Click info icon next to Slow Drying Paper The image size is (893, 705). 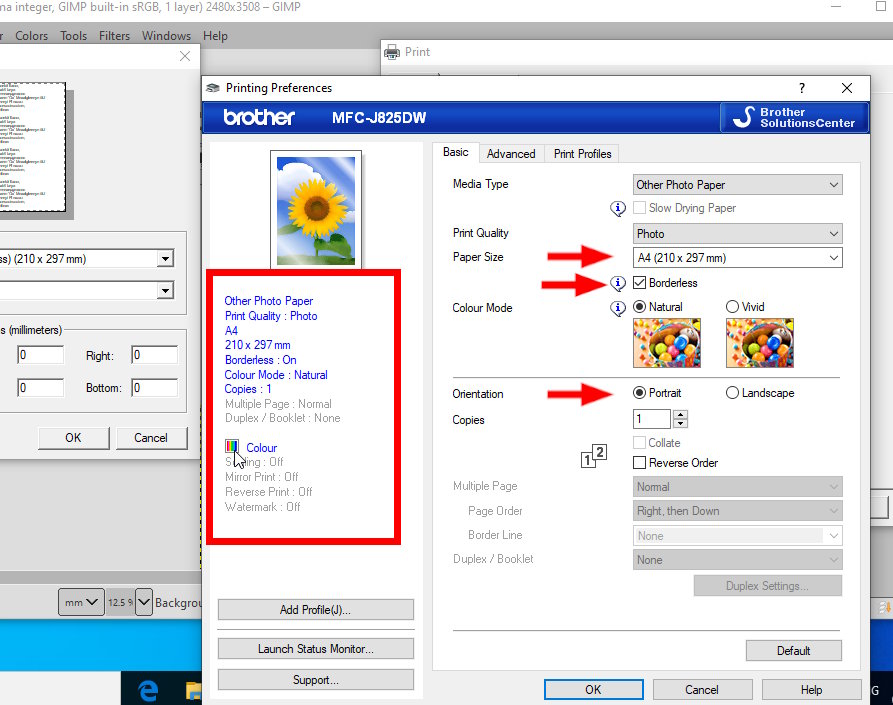tap(618, 208)
